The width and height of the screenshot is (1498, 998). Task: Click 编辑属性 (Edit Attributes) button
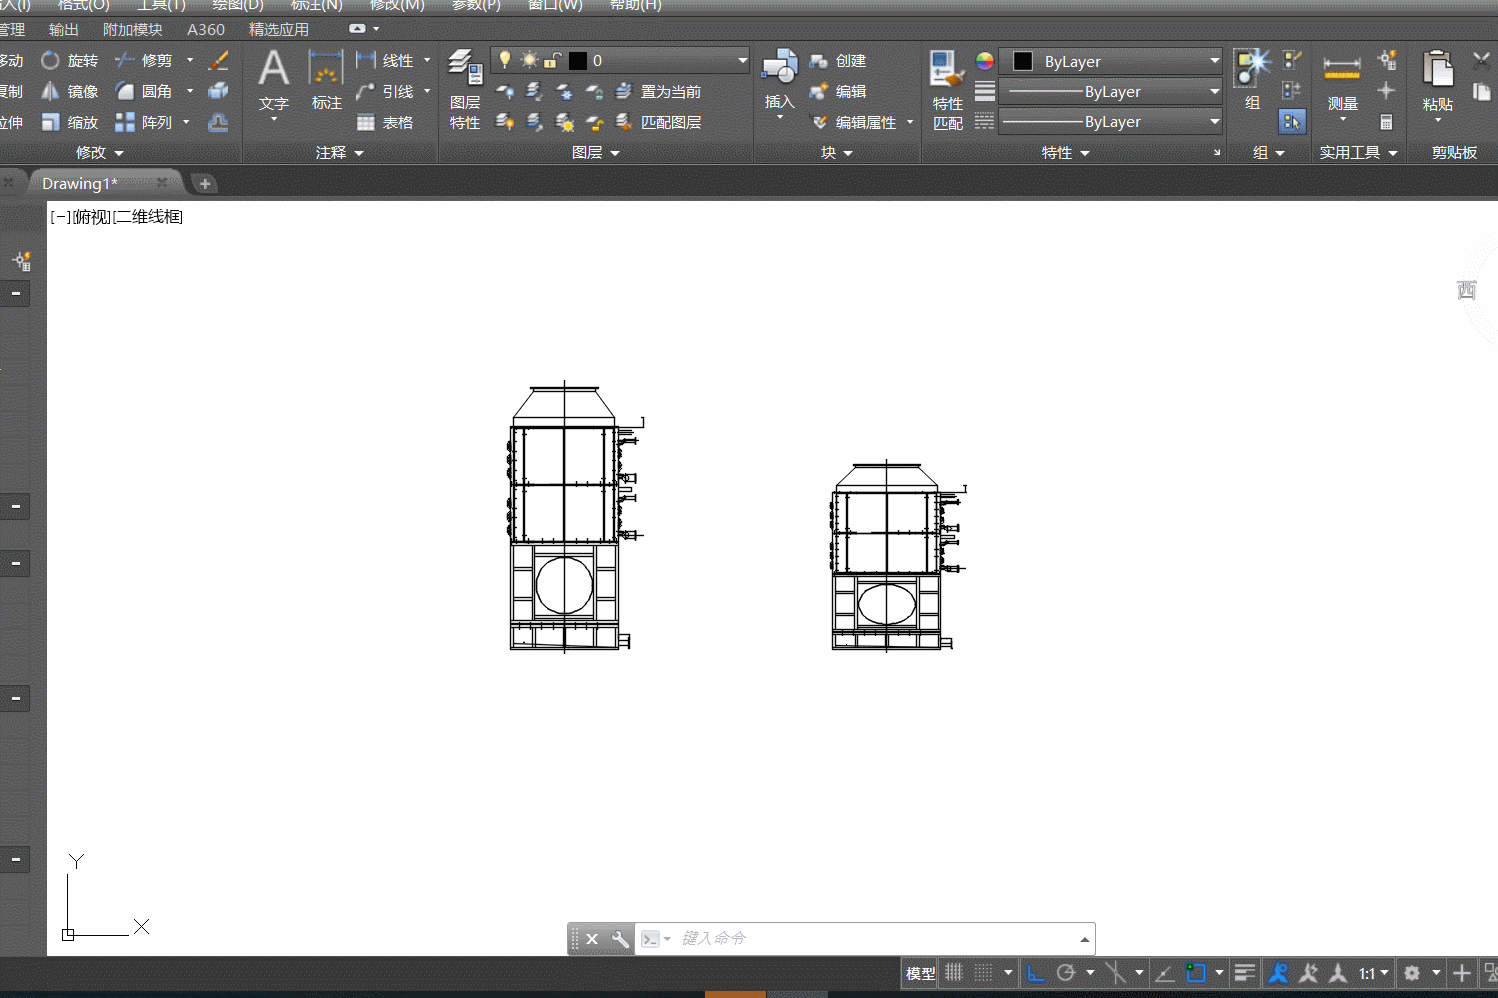[855, 123]
